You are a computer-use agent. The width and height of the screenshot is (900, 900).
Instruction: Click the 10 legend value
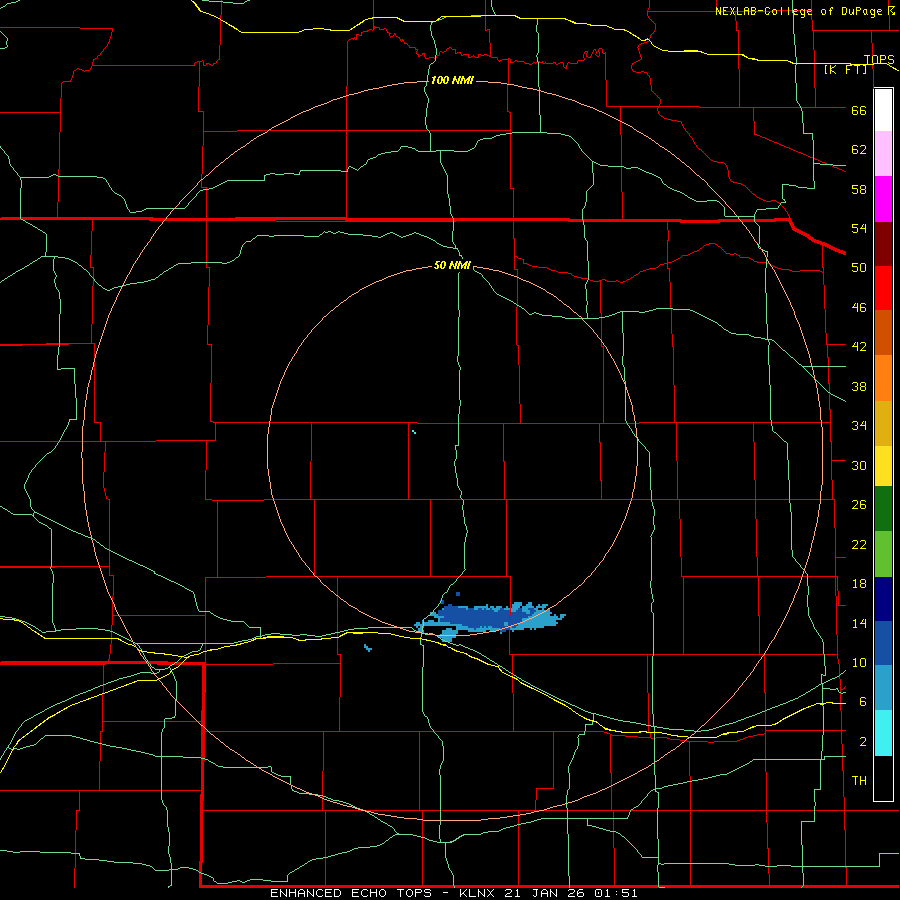[x=859, y=663]
